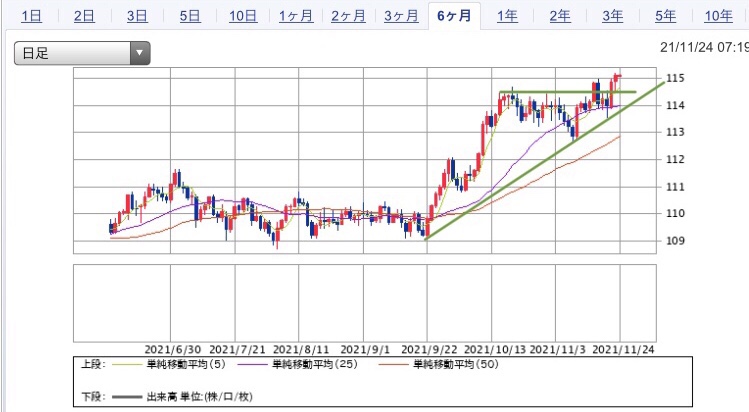
Task: Click the 2021/9/22 date axis label
Action: (x=429, y=349)
